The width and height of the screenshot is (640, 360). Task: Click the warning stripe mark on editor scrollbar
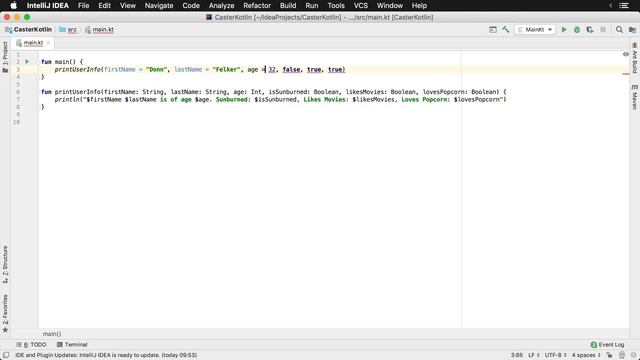pos(626,74)
